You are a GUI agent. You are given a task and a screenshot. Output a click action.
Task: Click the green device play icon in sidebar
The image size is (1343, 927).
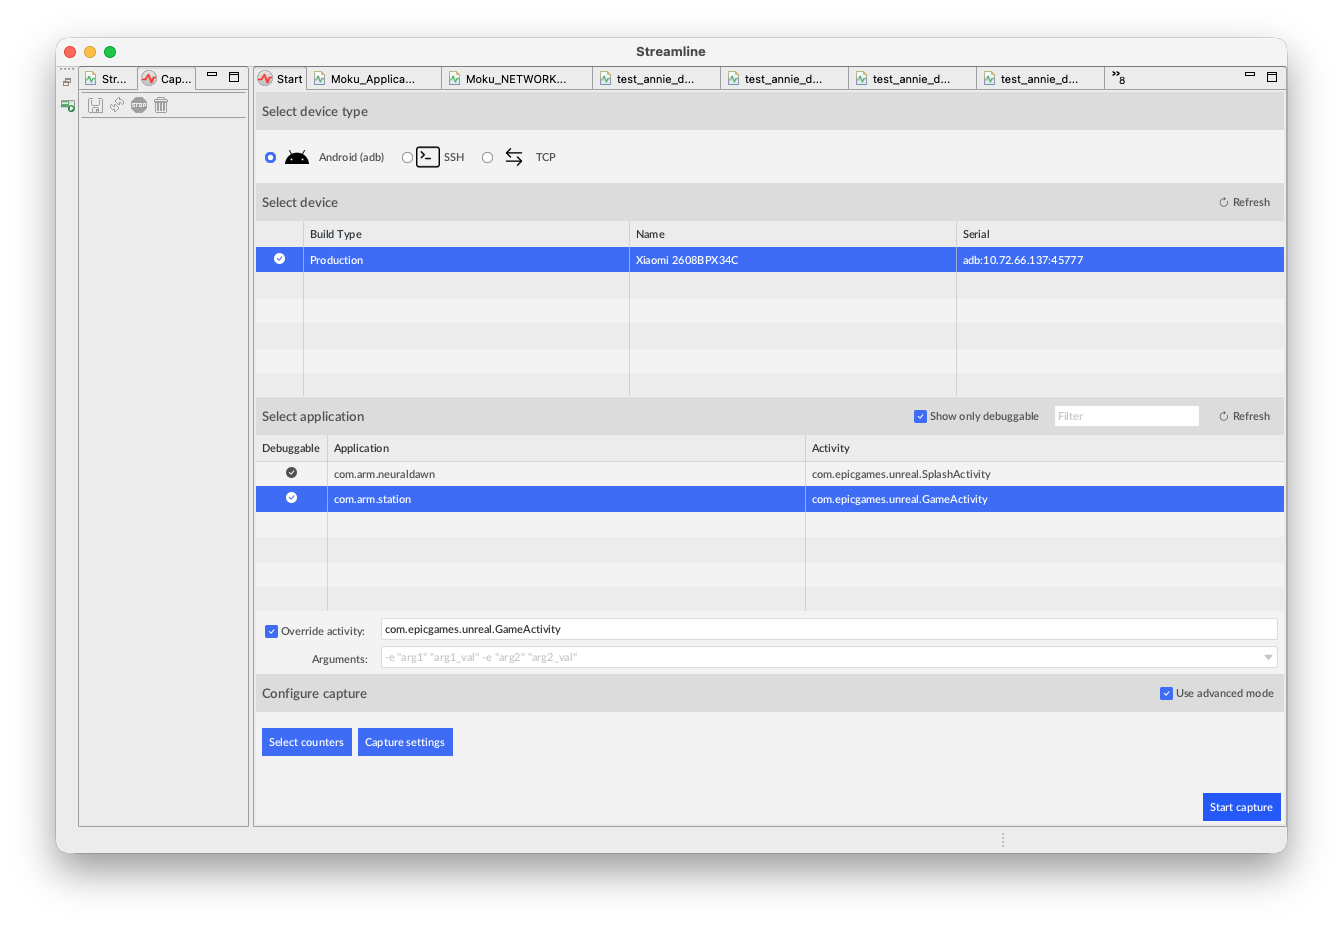(x=67, y=105)
